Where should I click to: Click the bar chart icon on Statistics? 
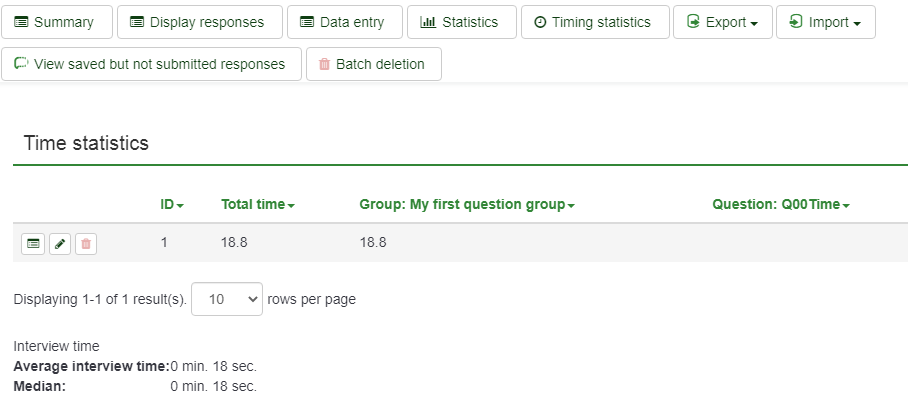428,22
